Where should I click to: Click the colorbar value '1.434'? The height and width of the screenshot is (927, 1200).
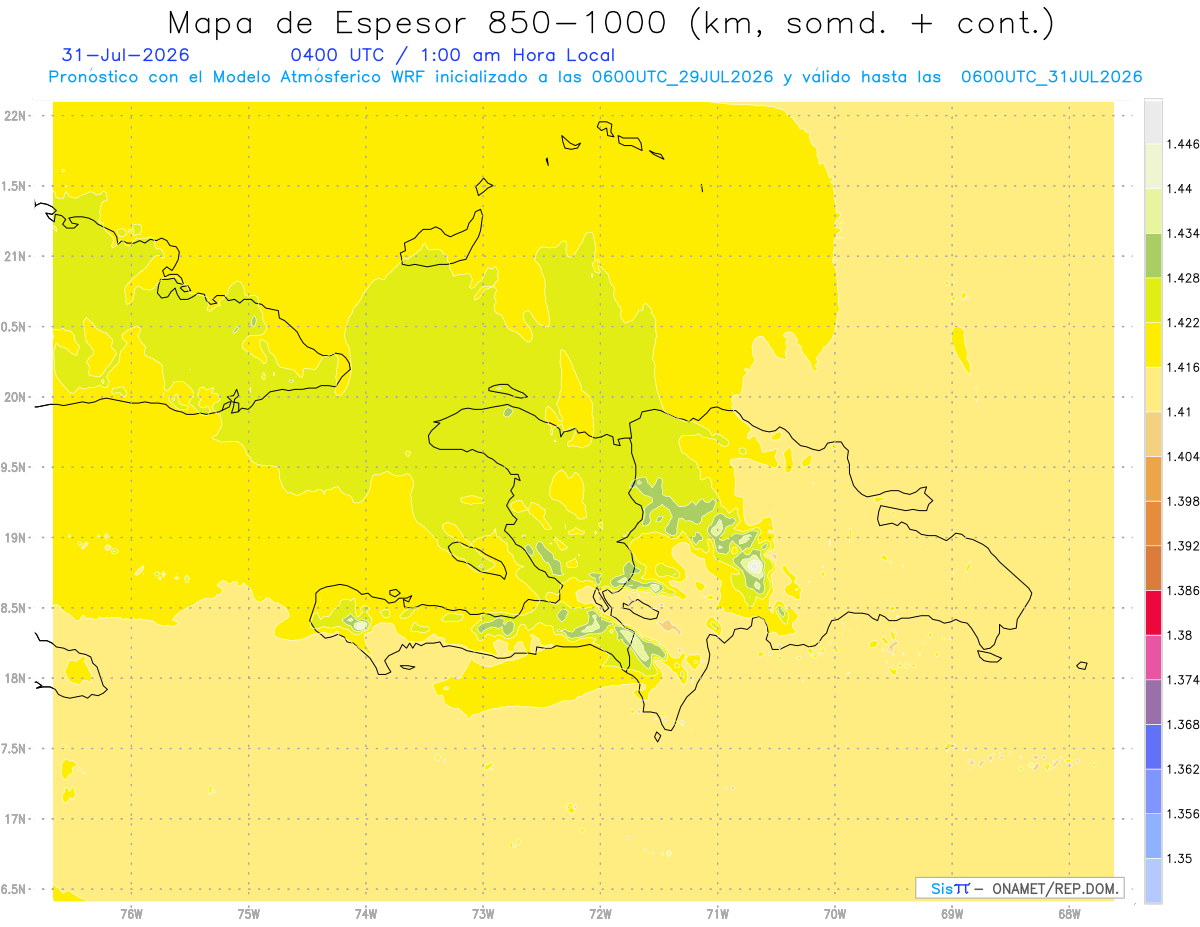pos(1185,233)
